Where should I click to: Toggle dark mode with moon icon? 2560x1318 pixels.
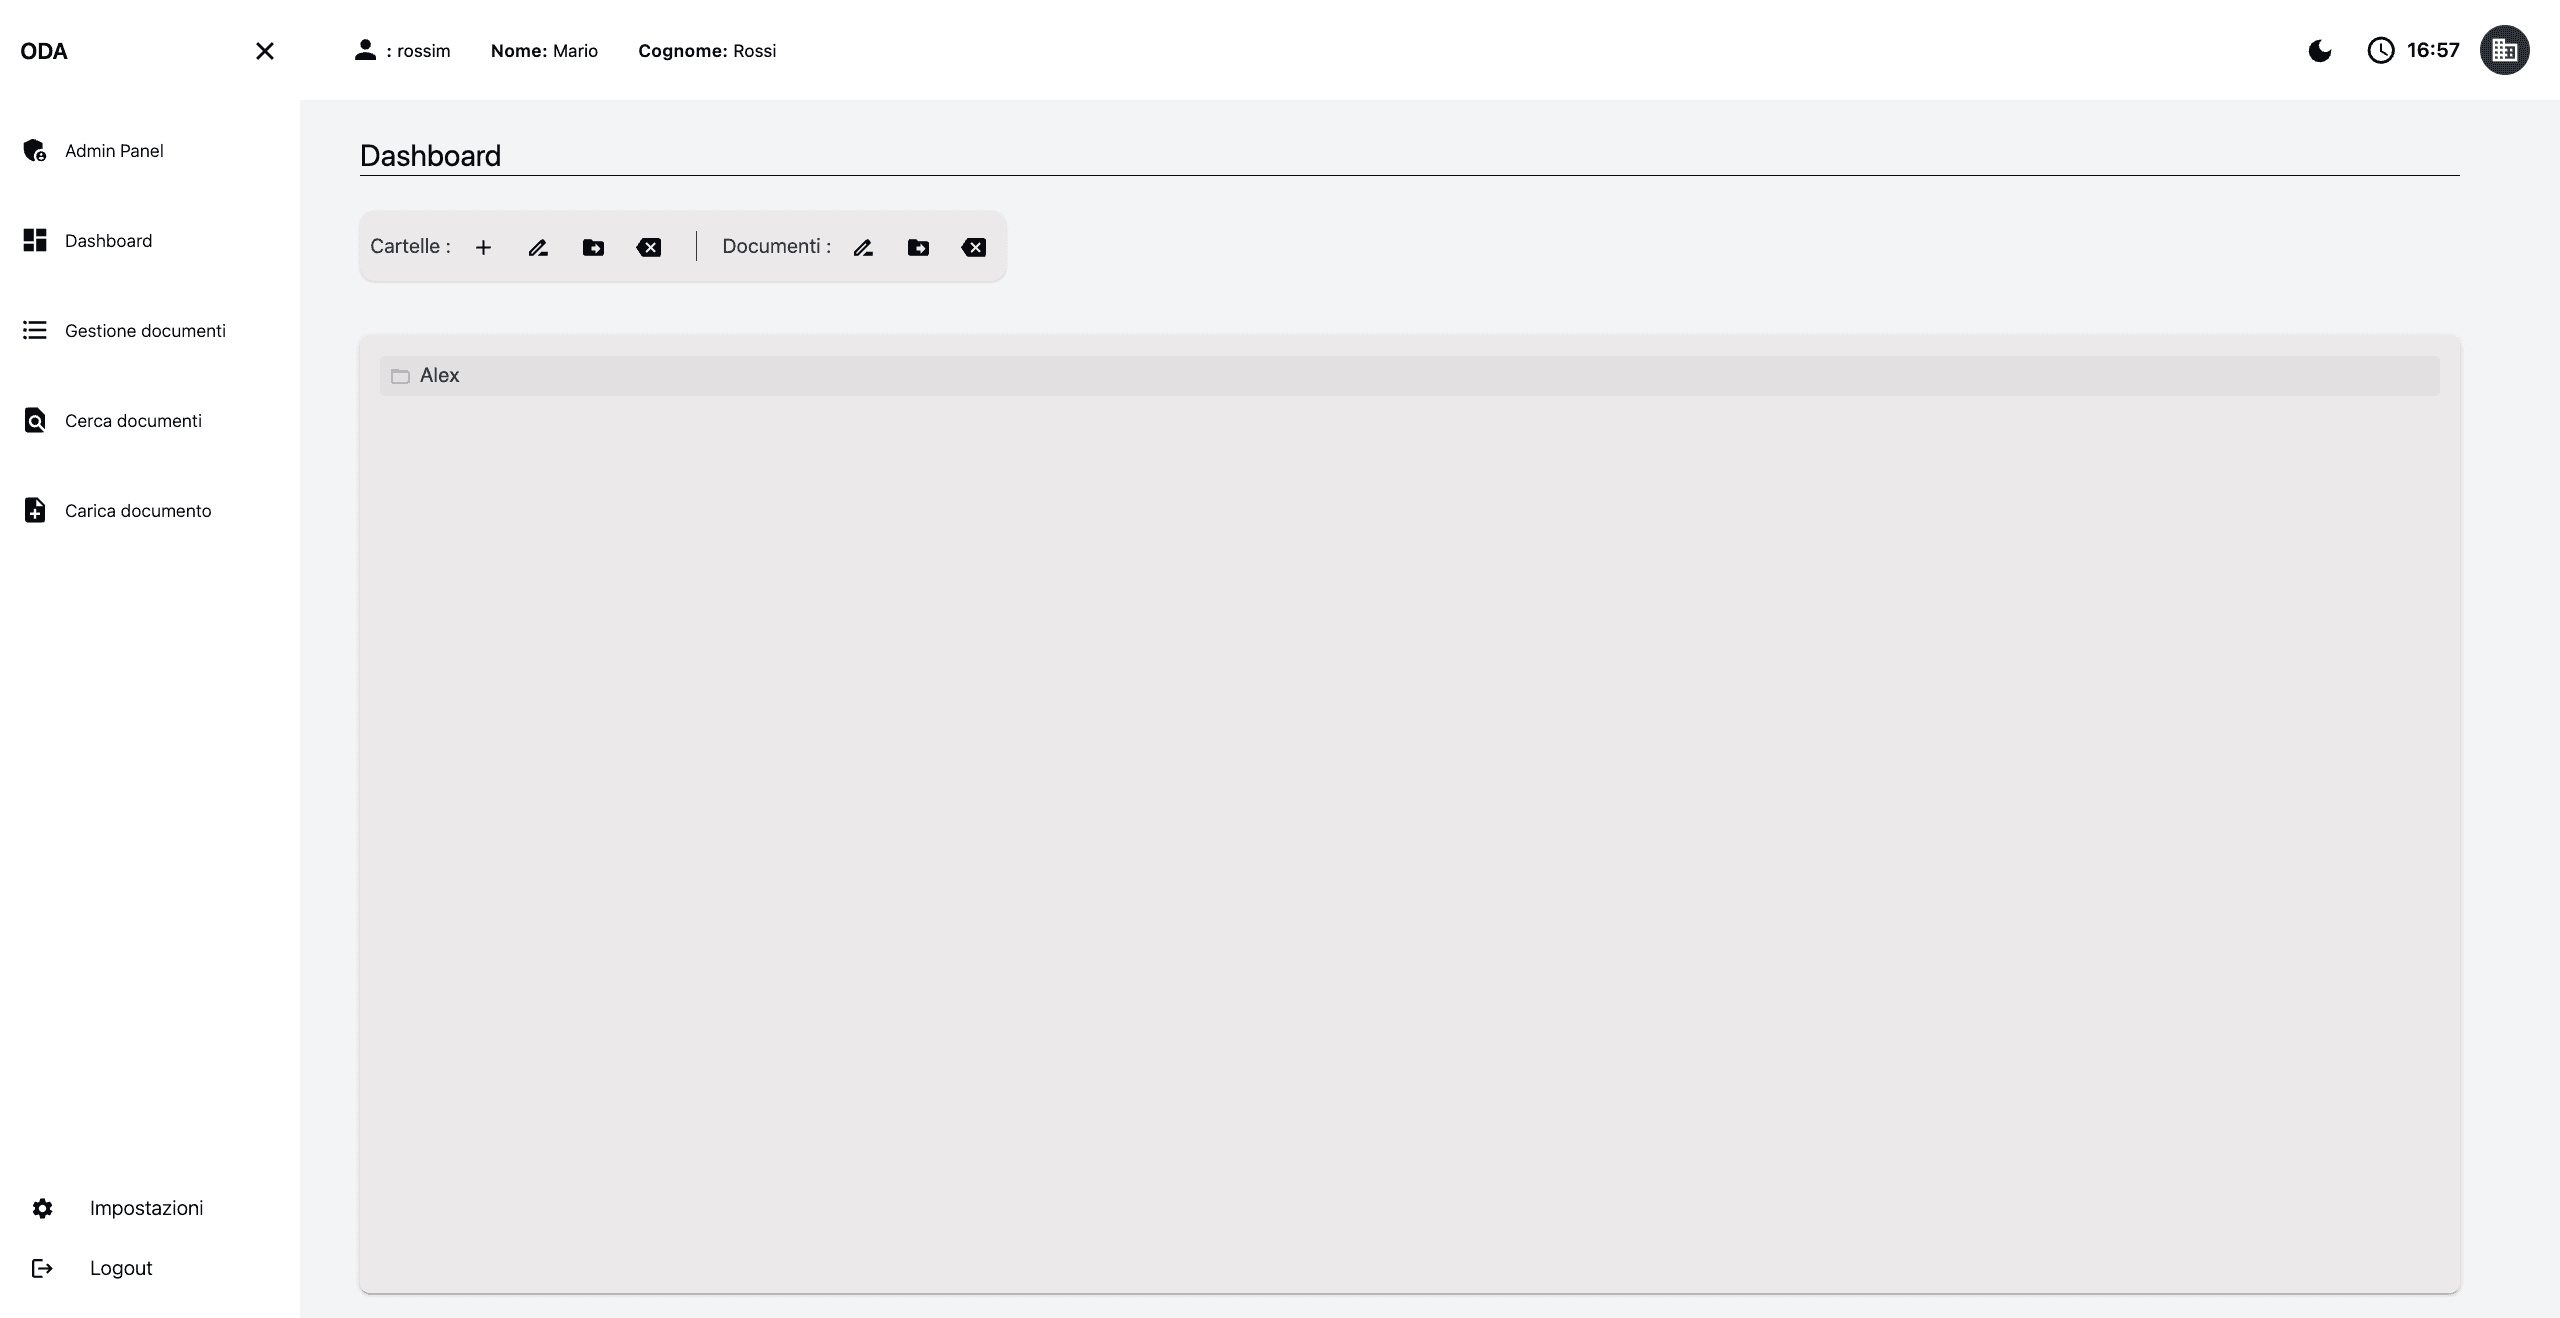point(2320,51)
